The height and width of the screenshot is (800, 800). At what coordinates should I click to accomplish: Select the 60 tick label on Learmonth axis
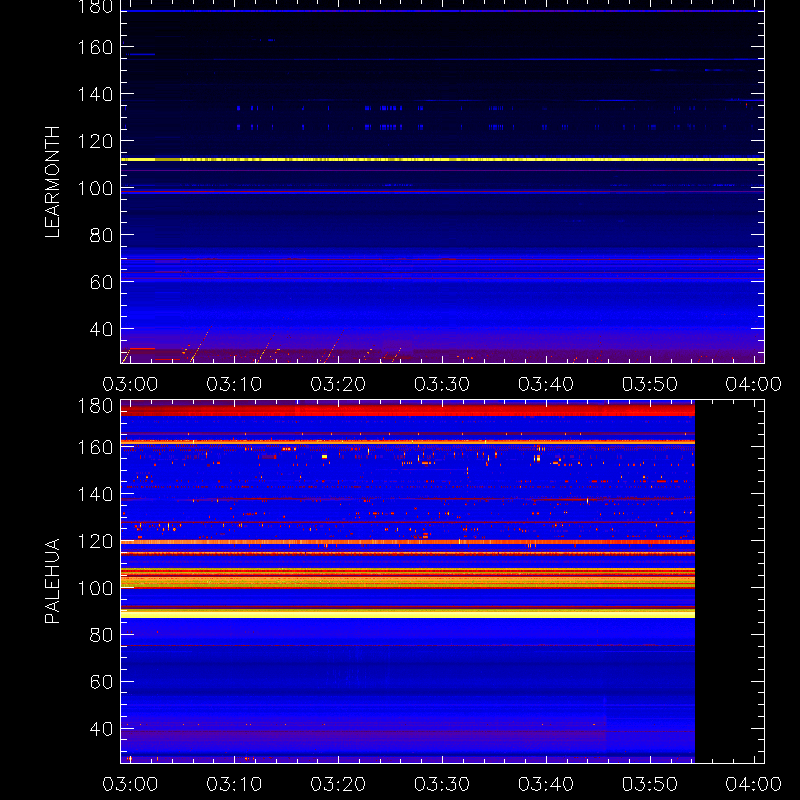pos(102,282)
